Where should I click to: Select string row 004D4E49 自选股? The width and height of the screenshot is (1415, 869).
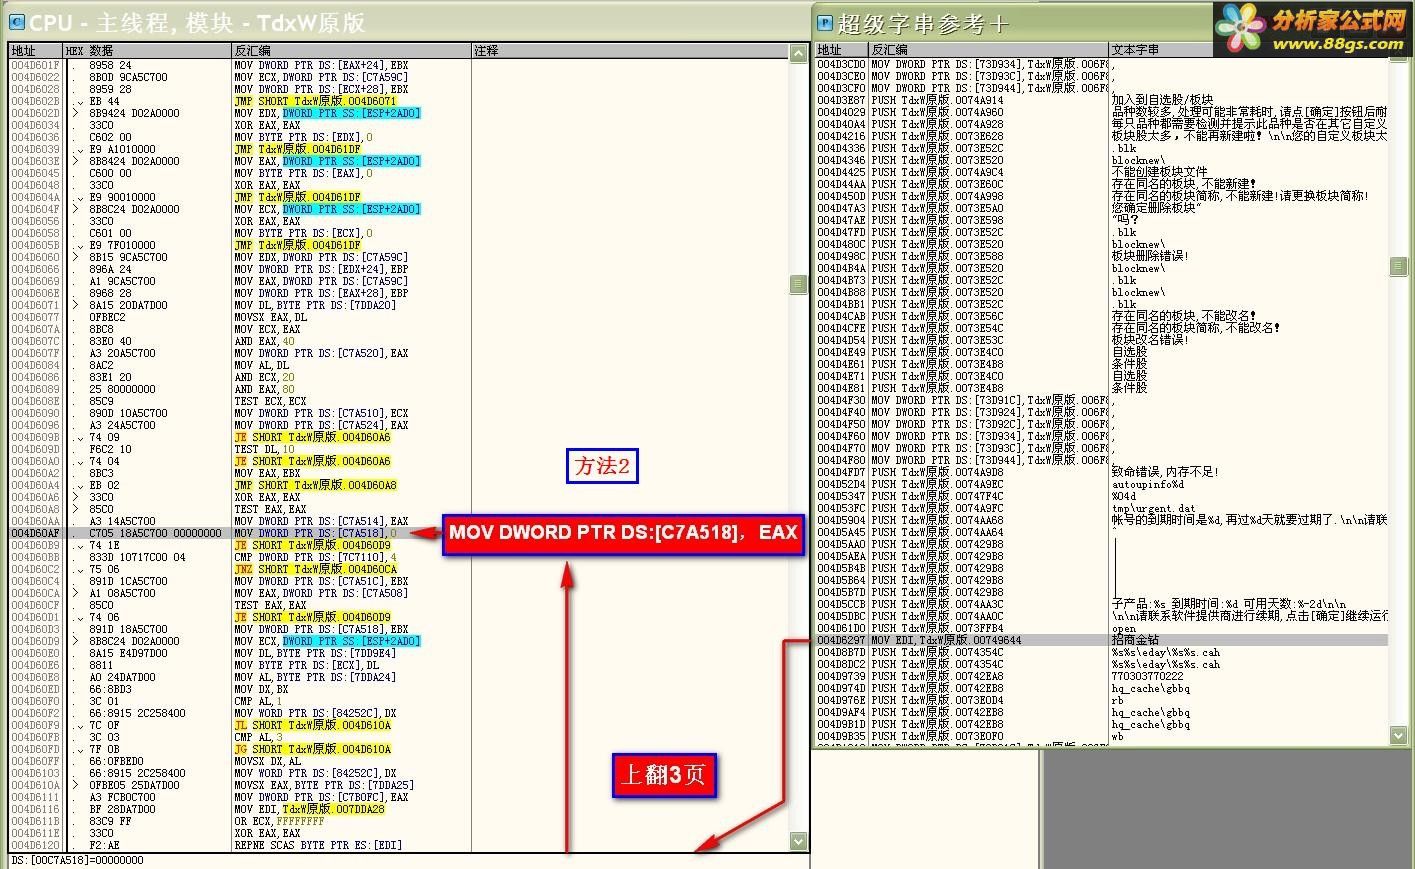click(1102, 352)
